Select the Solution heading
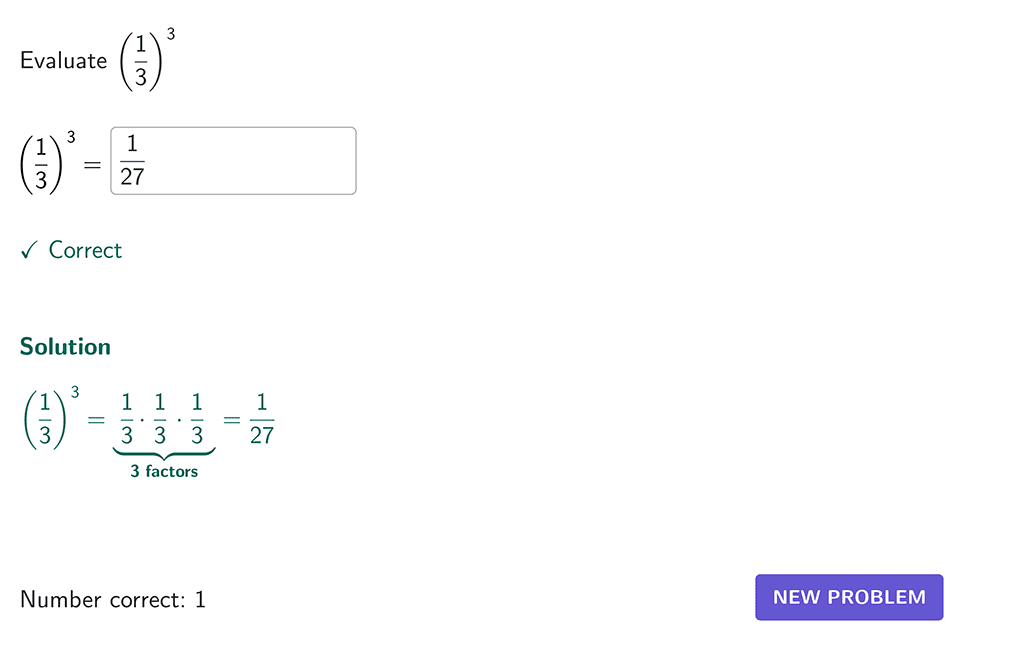The height and width of the screenshot is (645, 1032). point(65,347)
